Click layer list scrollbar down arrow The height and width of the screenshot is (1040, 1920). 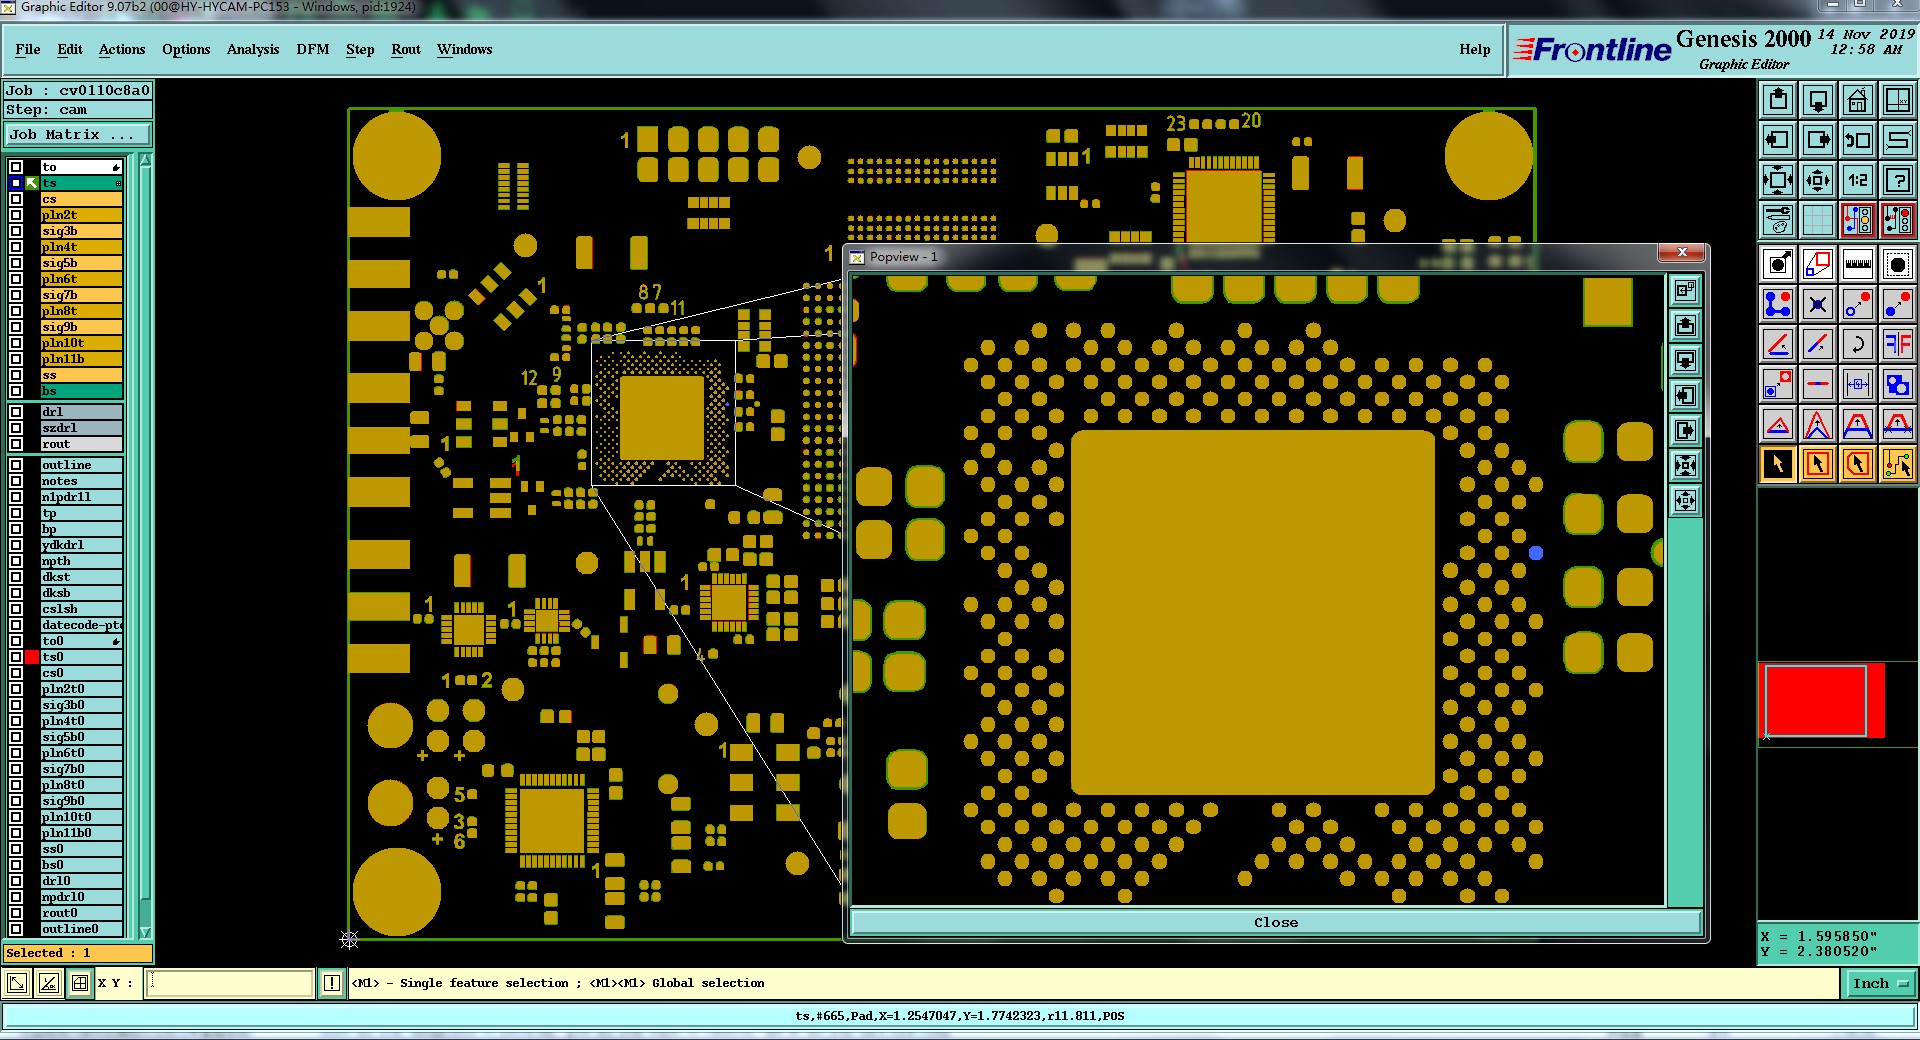point(145,932)
